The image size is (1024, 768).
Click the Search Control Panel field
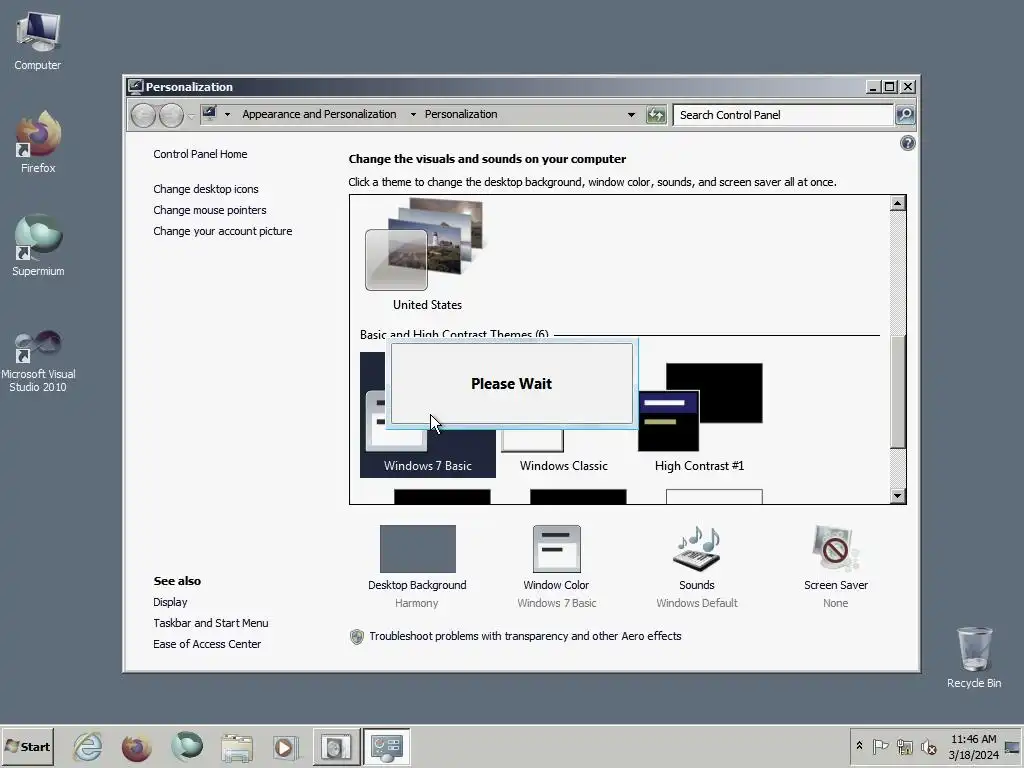[x=782, y=115]
